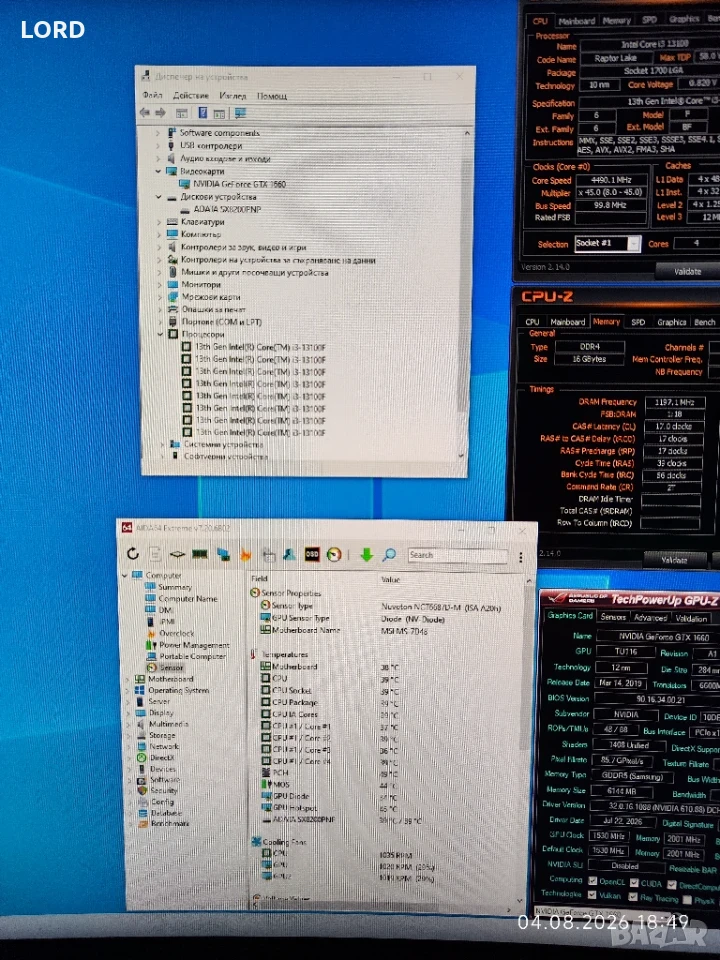
Task: Select the DirectX item in AIDA64 tree
Action: pos(155,757)
